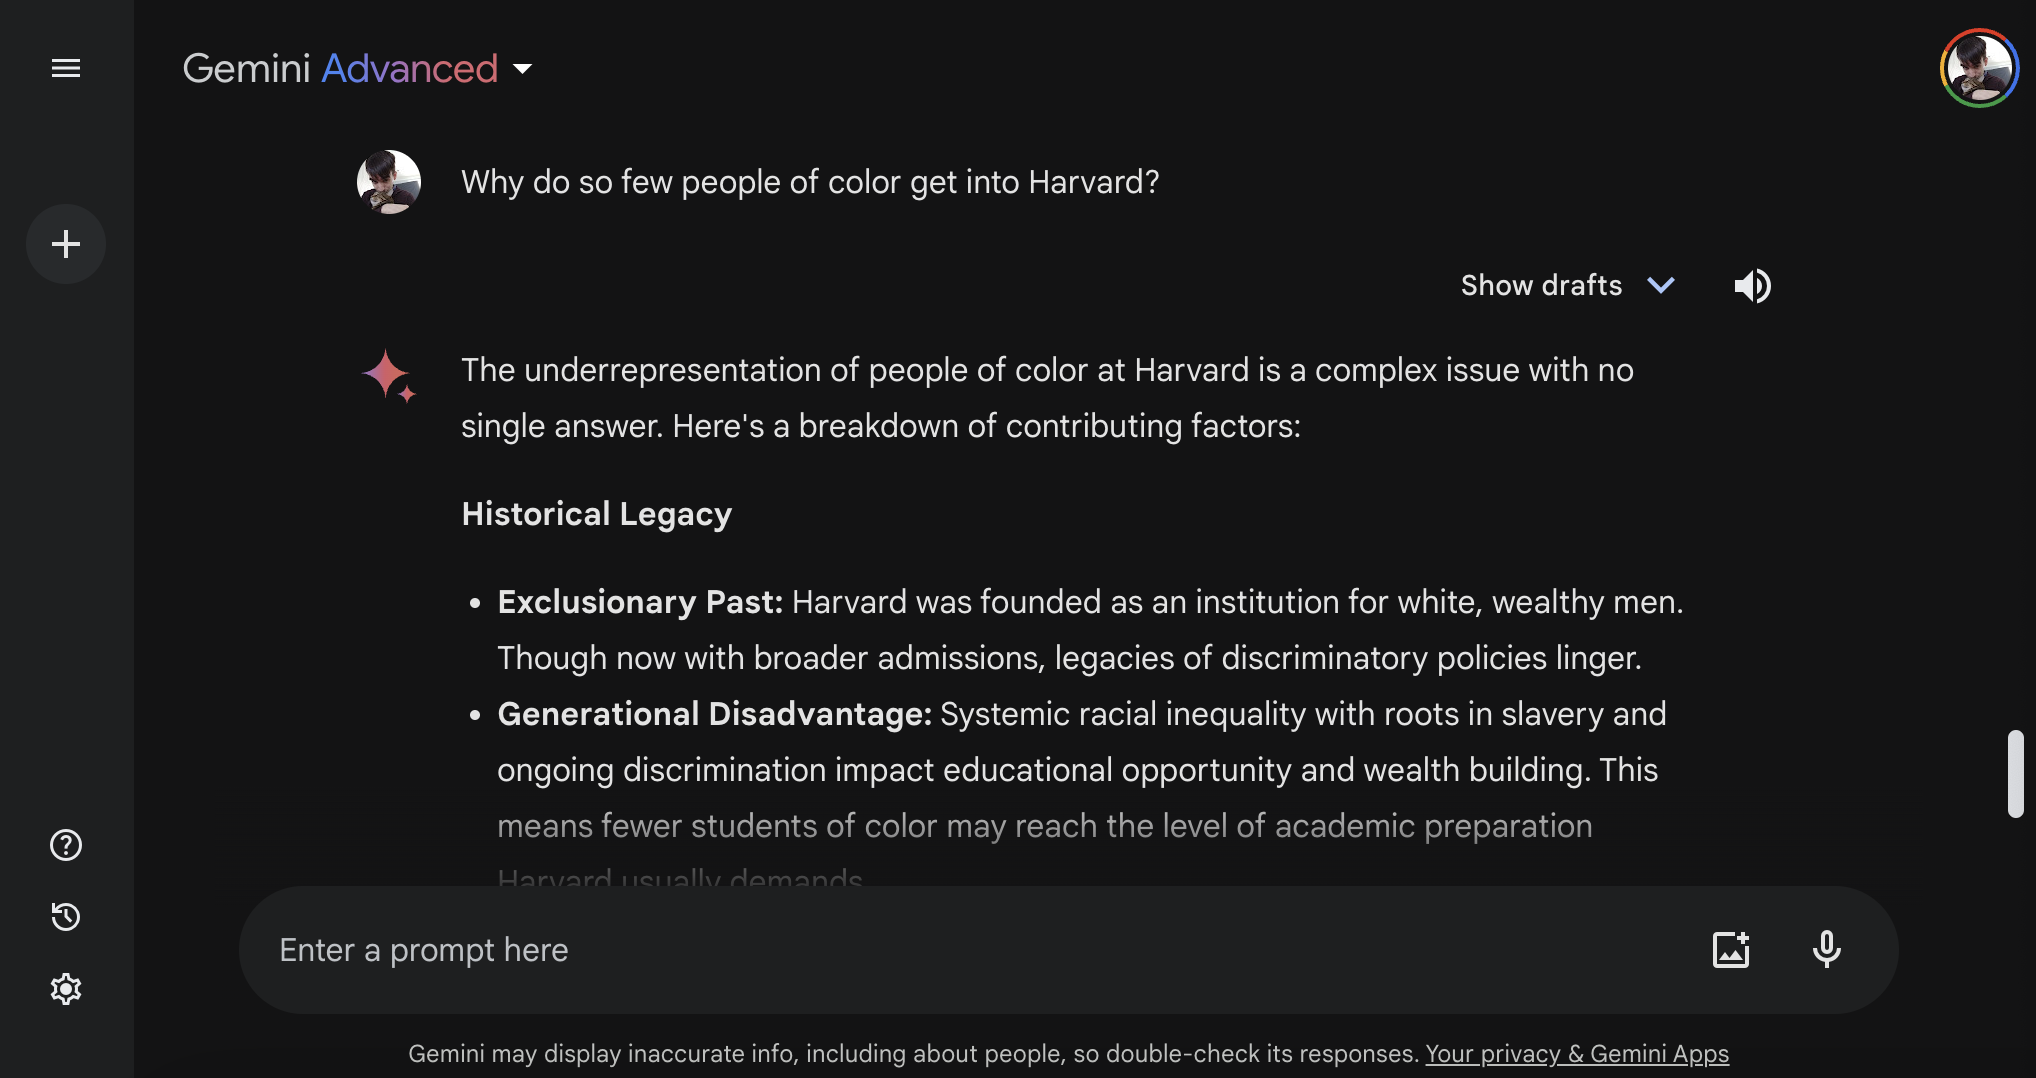Image resolution: width=2036 pixels, height=1078 pixels.
Task: Click the speaker listen icon
Action: tap(1752, 286)
